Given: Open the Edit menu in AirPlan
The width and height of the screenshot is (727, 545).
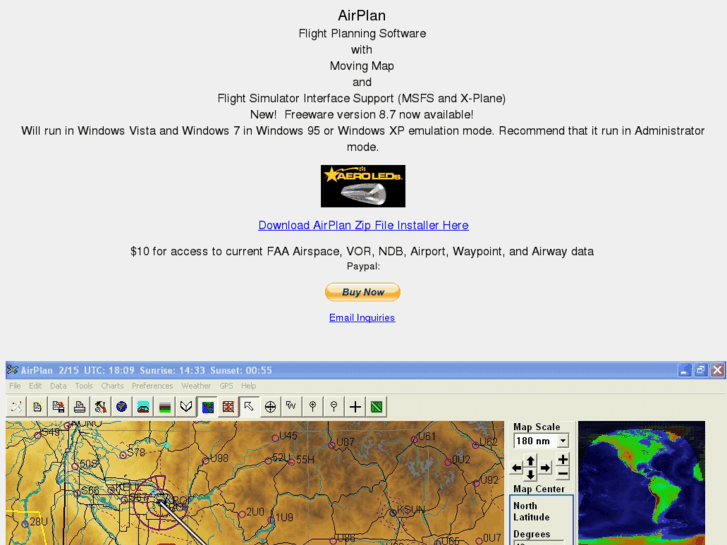Looking at the screenshot, I should coord(35,386).
